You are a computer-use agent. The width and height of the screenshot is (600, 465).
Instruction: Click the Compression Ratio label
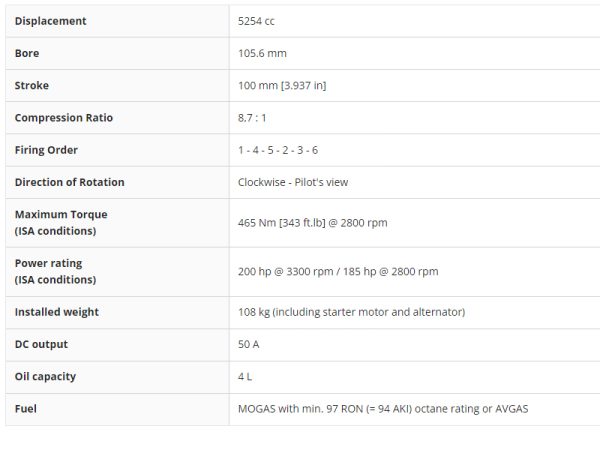pyautogui.click(x=63, y=118)
